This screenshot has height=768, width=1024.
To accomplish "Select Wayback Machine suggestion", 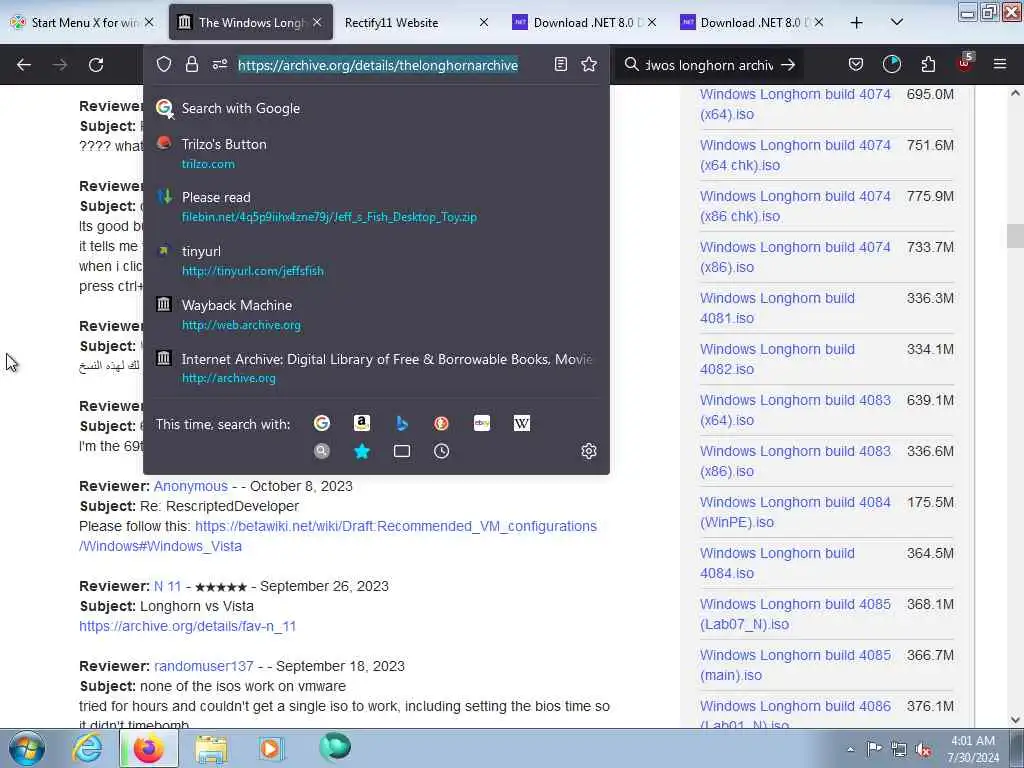I will click(x=376, y=314).
